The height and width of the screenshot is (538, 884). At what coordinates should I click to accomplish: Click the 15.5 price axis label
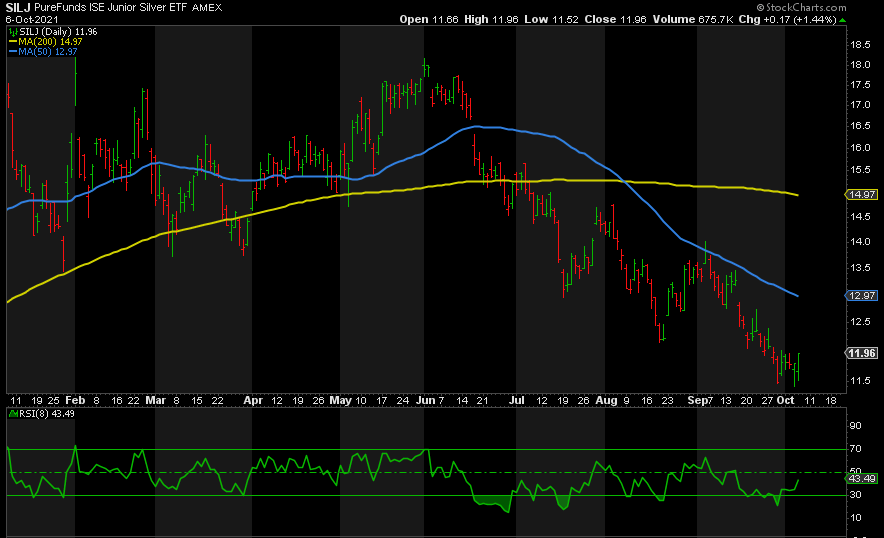coord(860,170)
